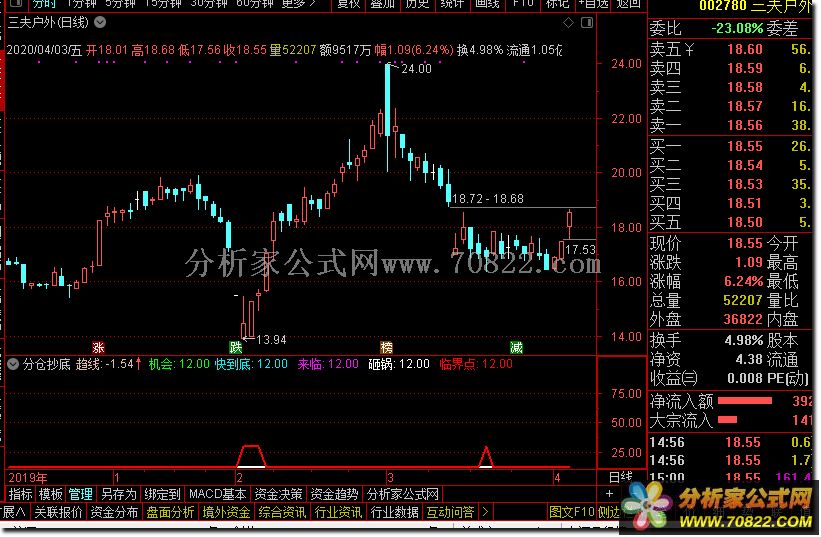821x537 pixels.
Task: Click the 榜 marker icon under chart
Action: pyautogui.click(x=386, y=346)
